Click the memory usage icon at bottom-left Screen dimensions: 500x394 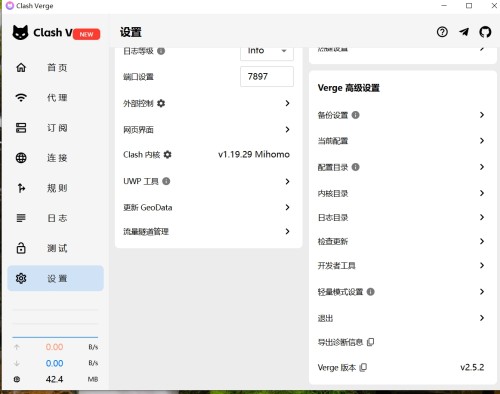pyautogui.click(x=17, y=379)
